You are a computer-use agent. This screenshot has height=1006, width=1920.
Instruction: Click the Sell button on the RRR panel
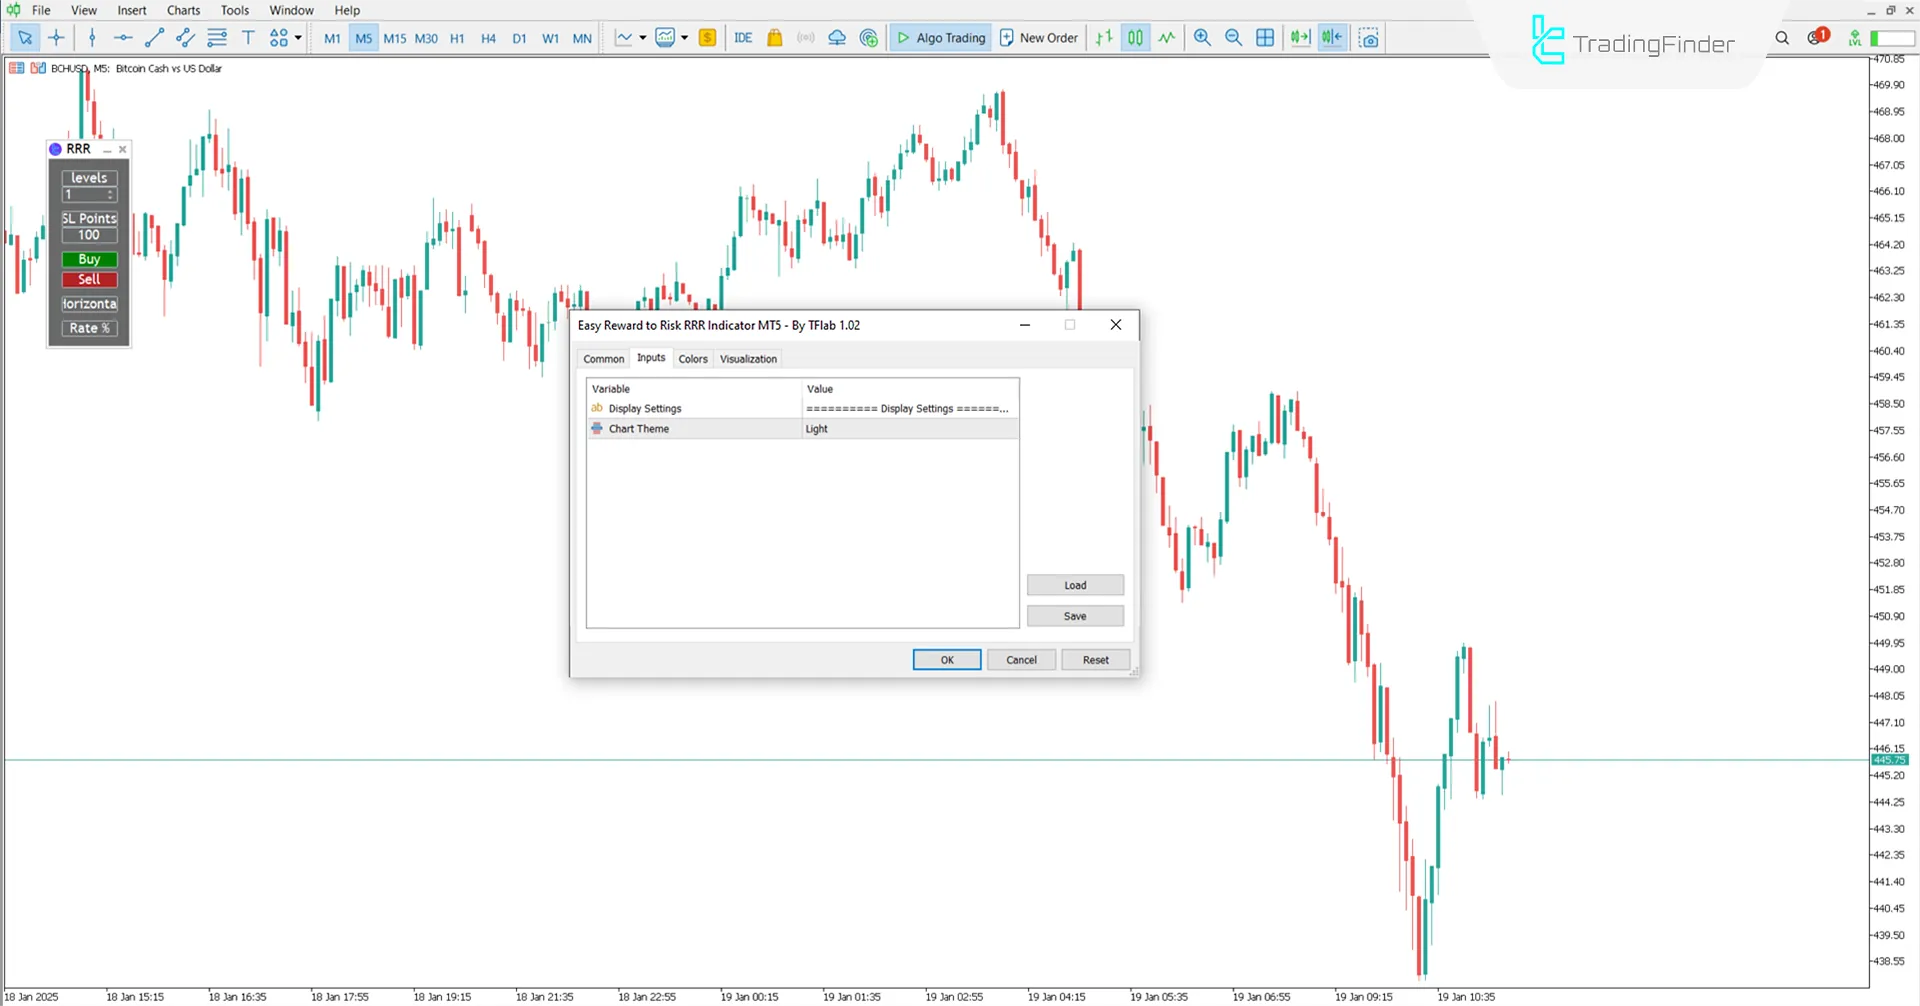pyautogui.click(x=88, y=279)
